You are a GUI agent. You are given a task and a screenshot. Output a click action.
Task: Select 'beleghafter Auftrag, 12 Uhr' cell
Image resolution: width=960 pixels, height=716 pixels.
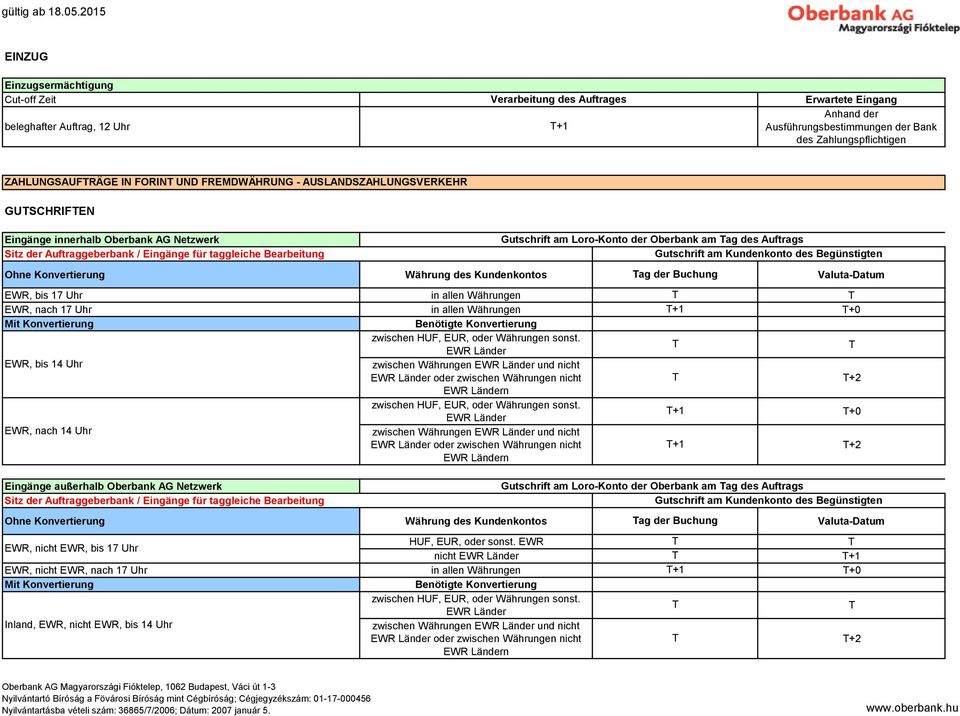[181, 127]
